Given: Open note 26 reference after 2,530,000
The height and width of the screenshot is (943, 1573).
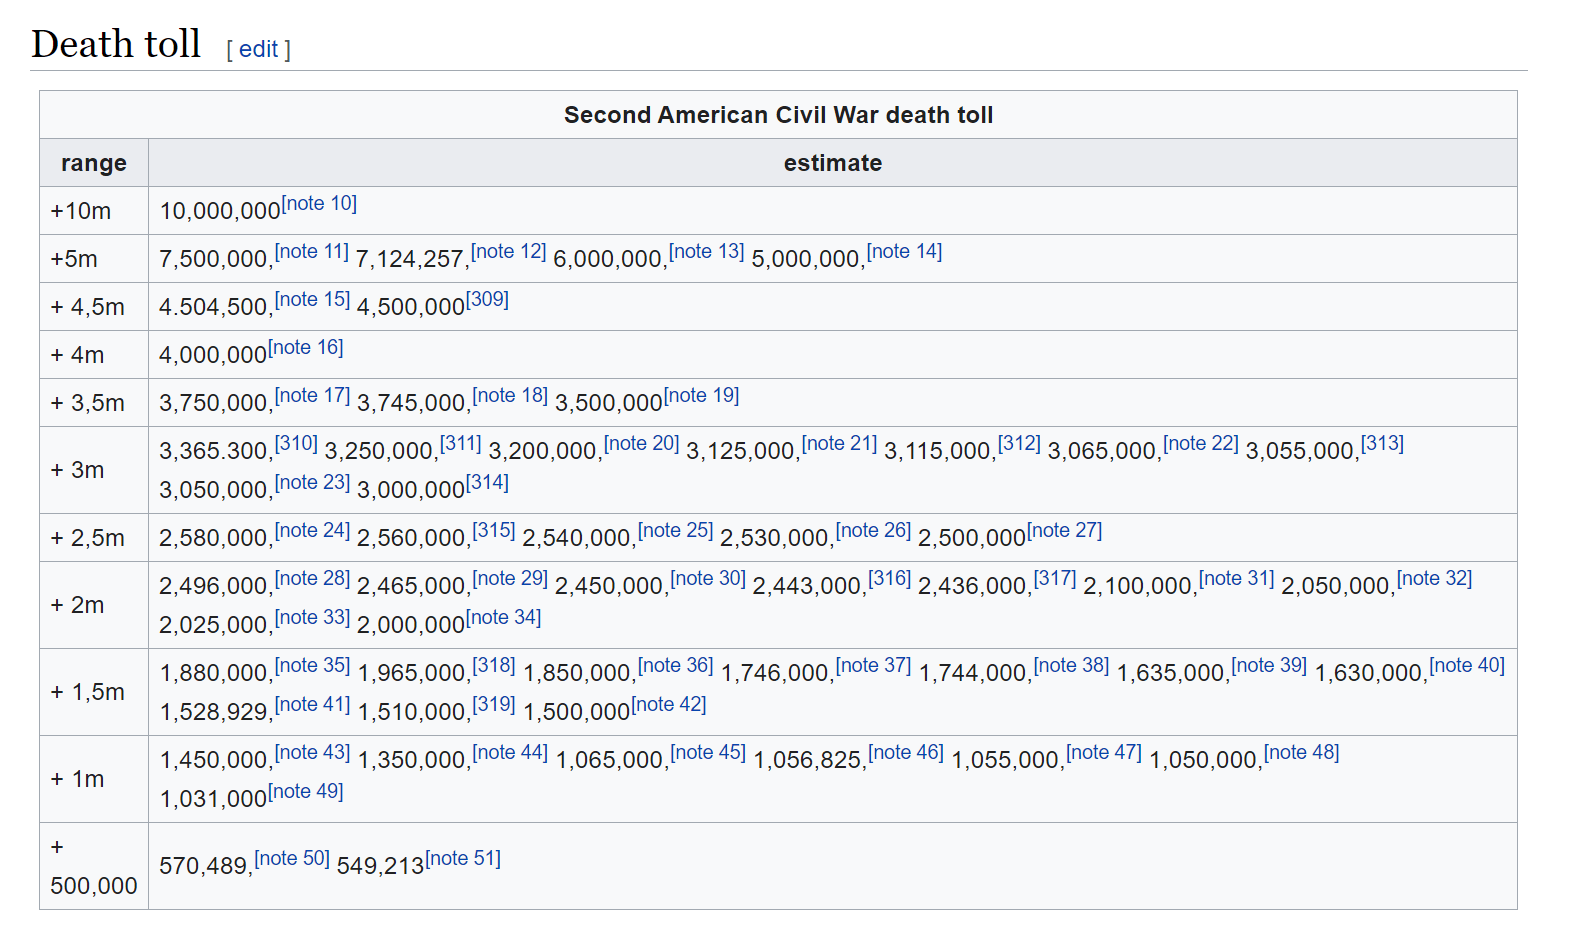Looking at the screenshot, I should click(x=874, y=530).
